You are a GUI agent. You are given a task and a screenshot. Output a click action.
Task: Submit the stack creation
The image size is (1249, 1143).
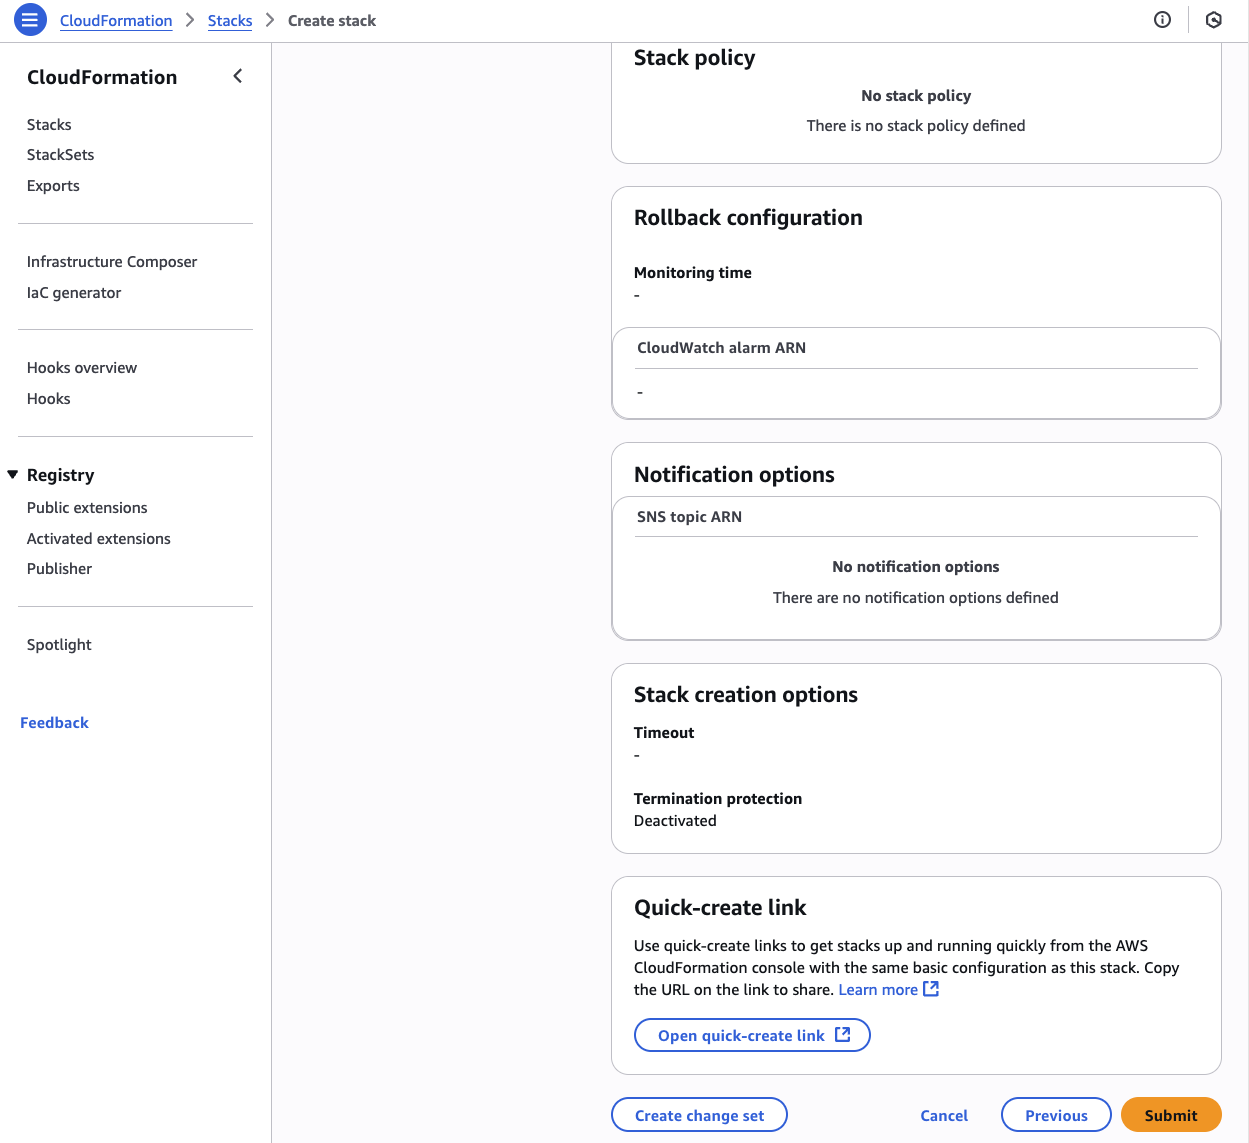pos(1171,1115)
